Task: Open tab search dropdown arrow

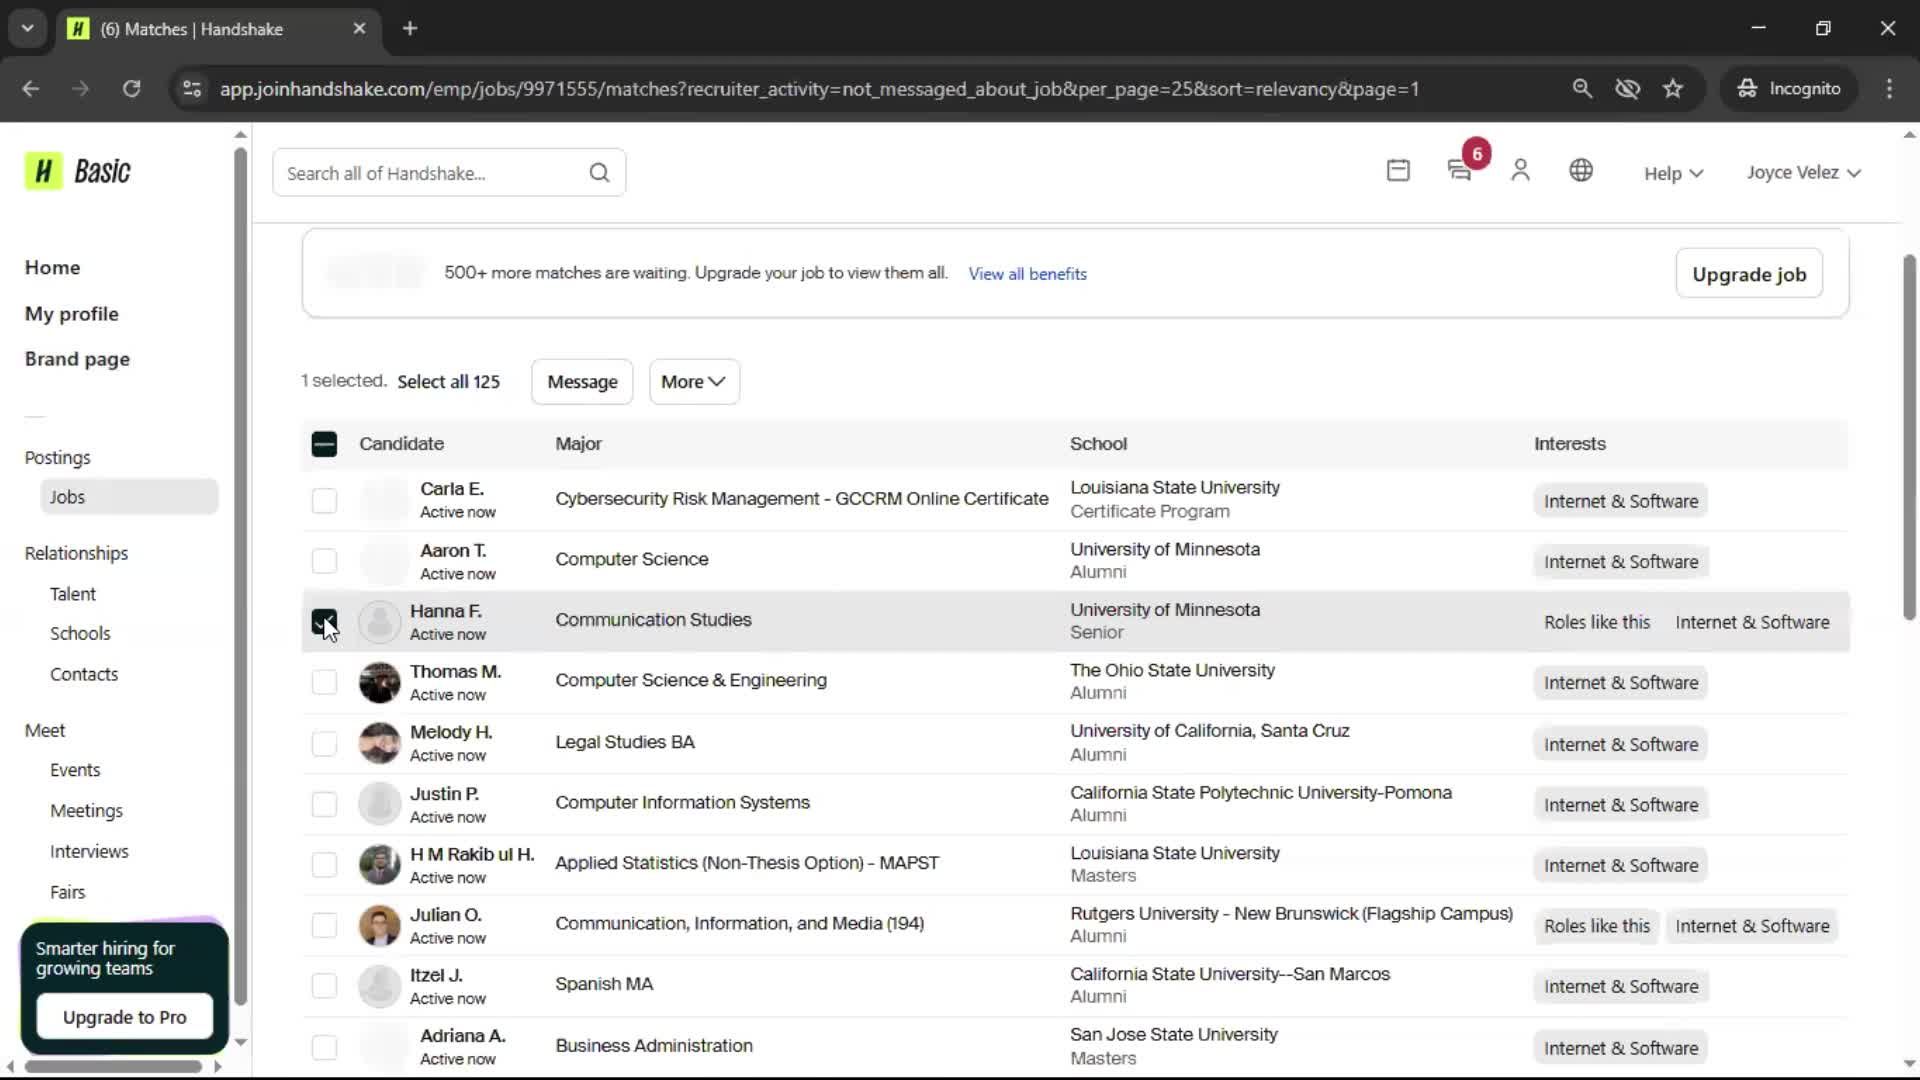Action: tap(28, 29)
